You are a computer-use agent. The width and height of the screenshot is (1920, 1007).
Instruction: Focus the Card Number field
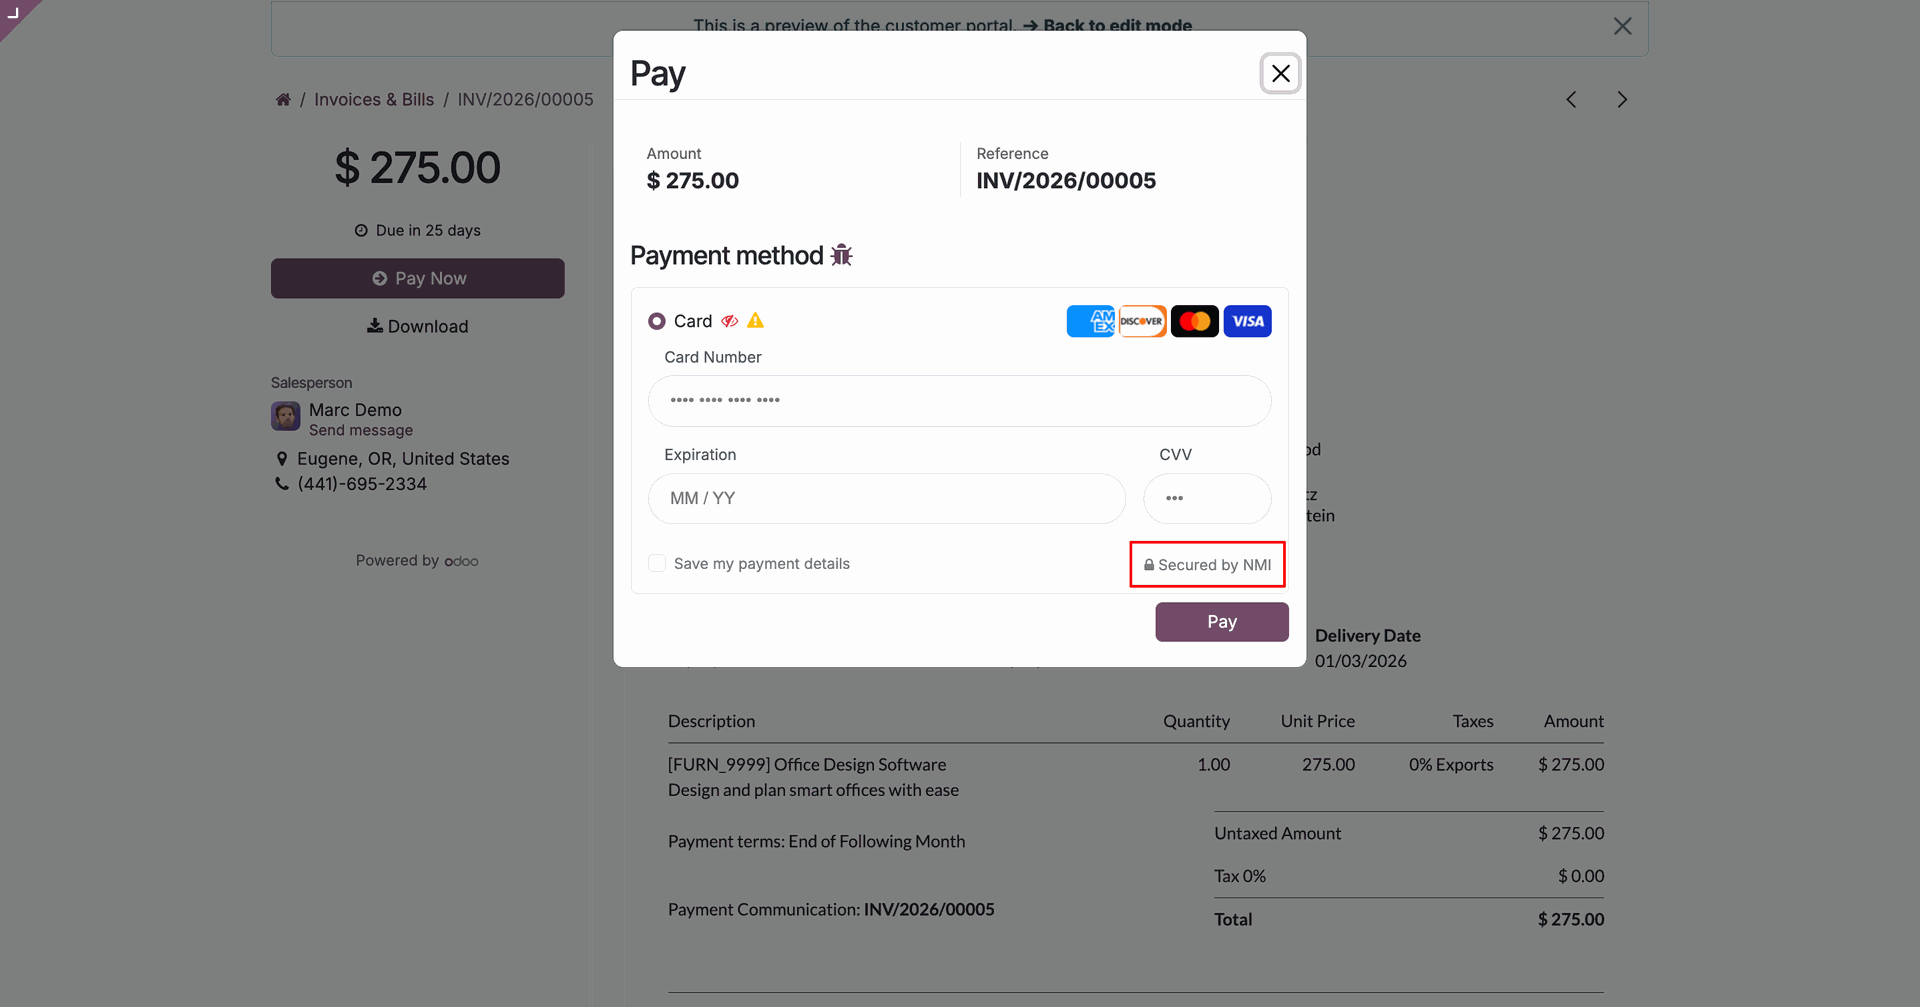pos(959,401)
